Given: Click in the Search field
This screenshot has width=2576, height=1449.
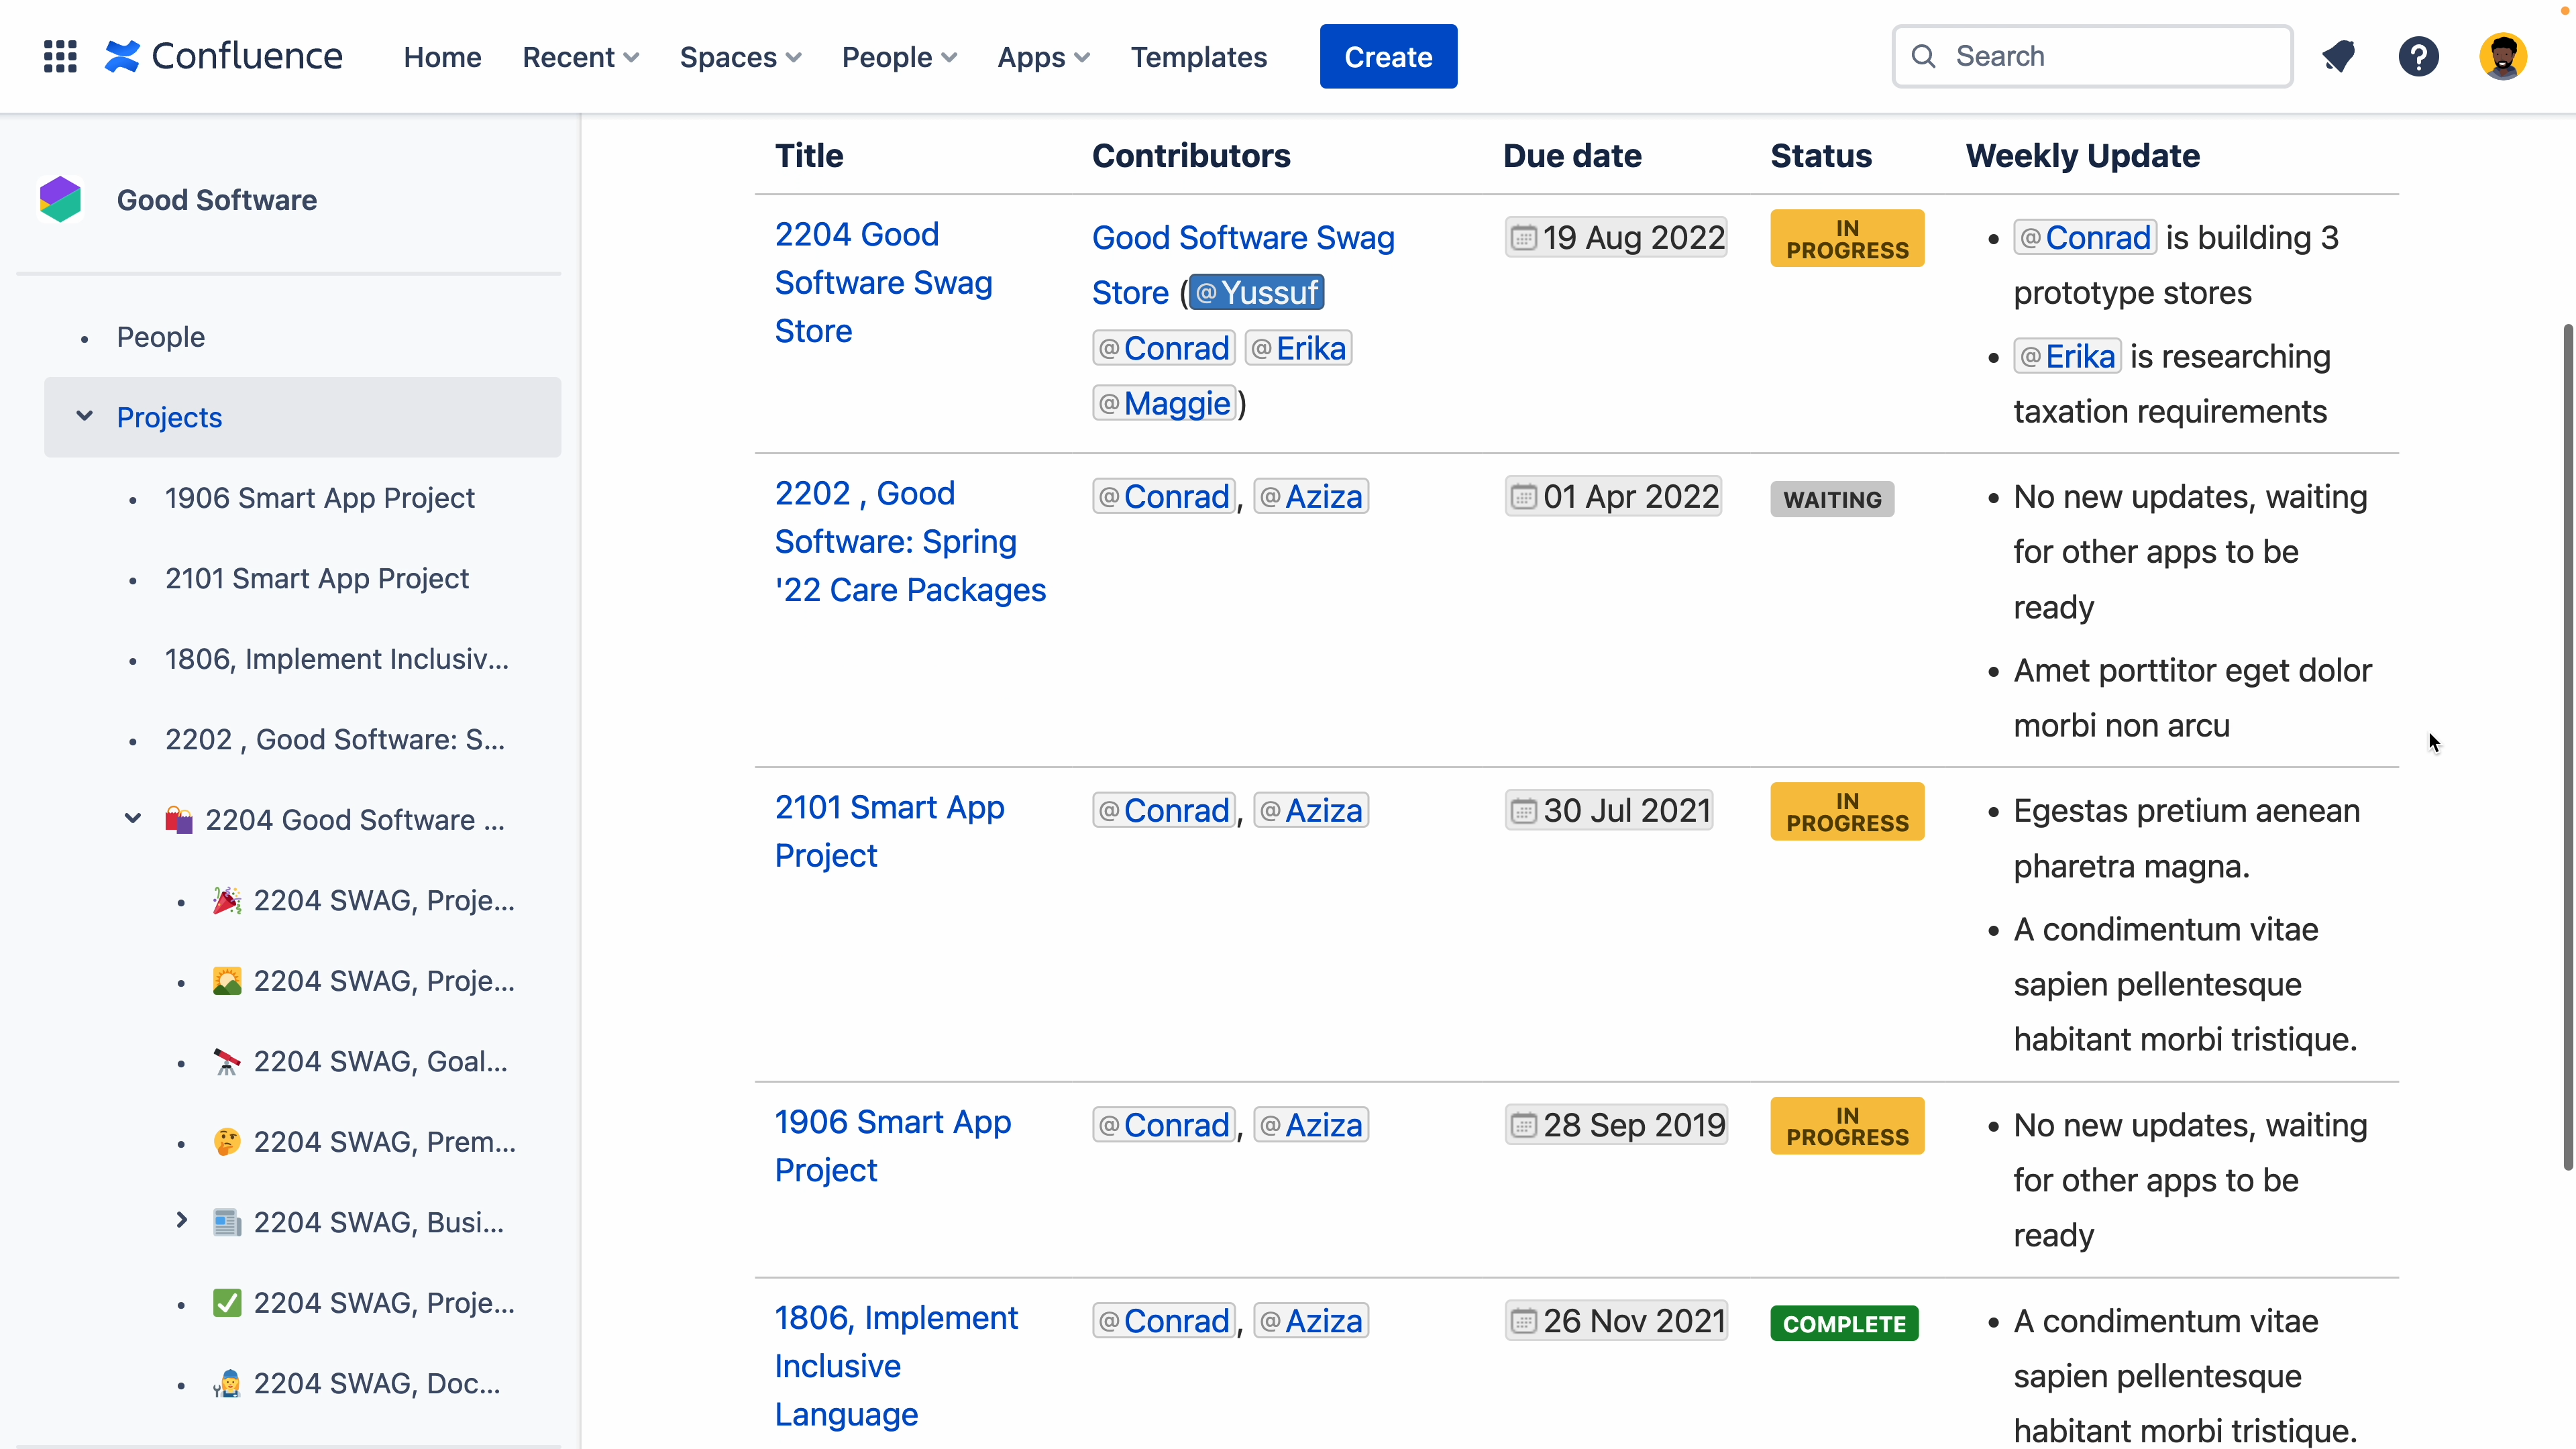Looking at the screenshot, I should [x=2092, y=57].
